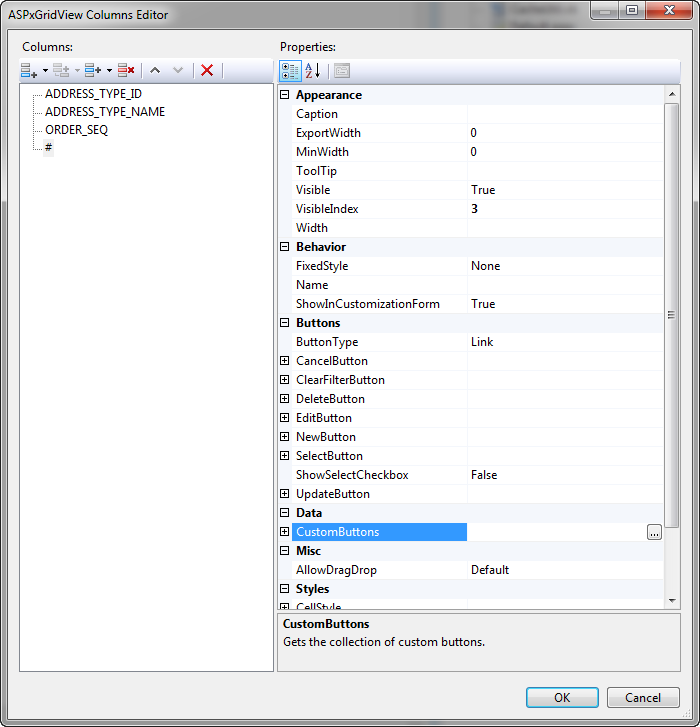Expand the CancelButton property

click(x=285, y=361)
